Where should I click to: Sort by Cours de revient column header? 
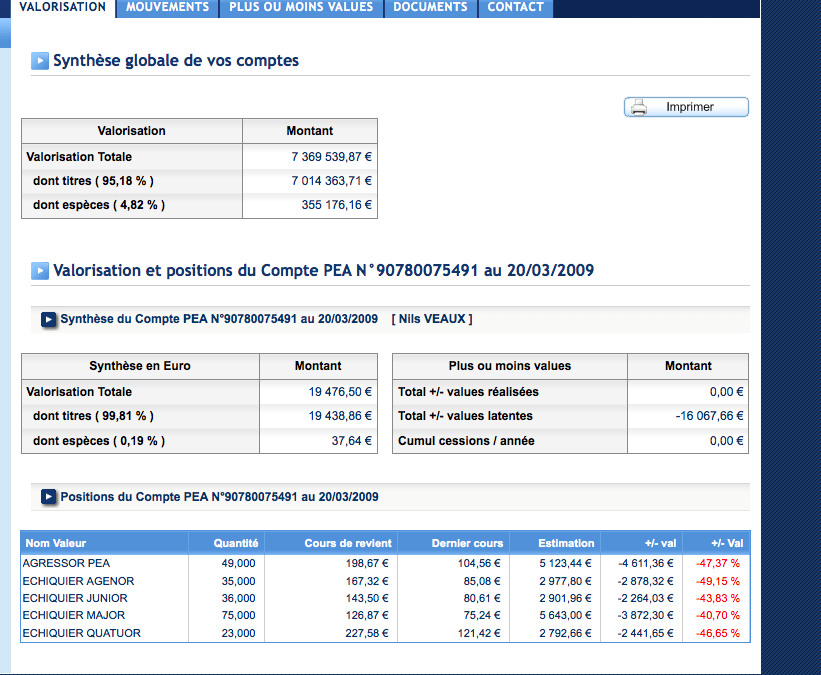coord(348,543)
